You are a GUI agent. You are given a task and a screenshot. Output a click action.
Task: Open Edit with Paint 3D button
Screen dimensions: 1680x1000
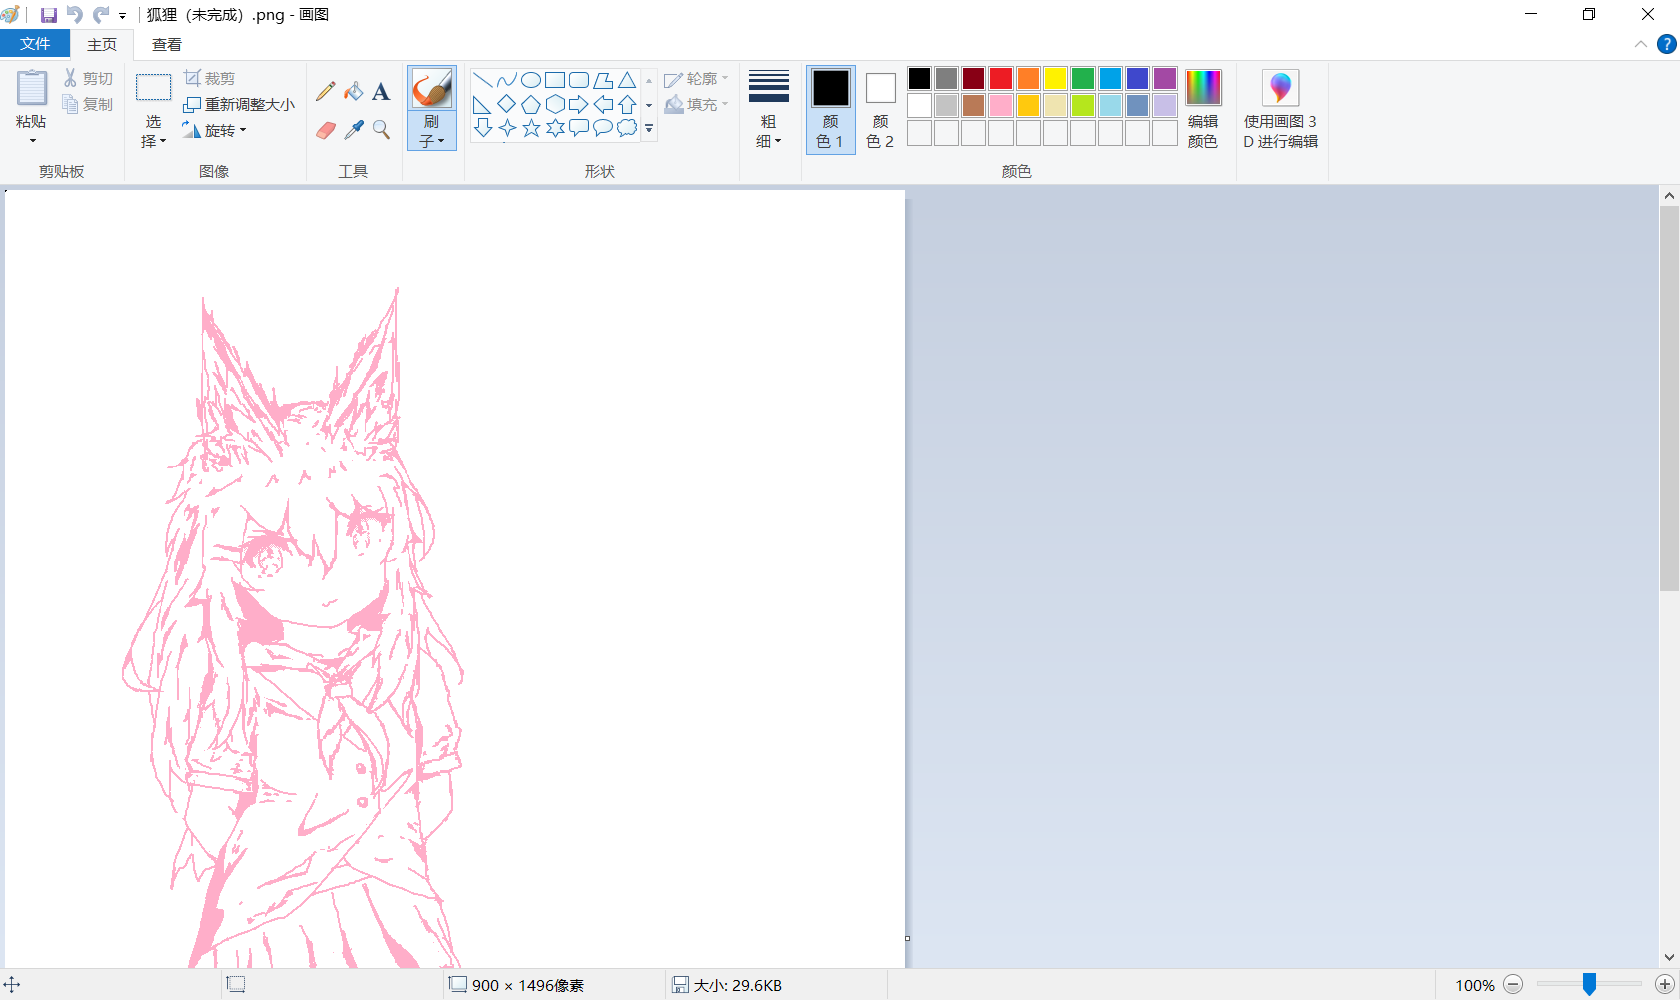[x=1281, y=109]
